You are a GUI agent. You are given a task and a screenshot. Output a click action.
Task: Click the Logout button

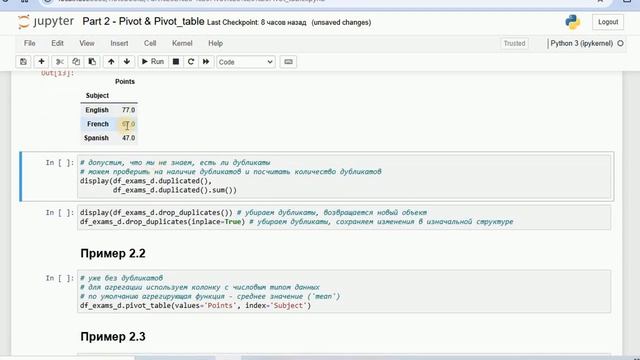(608, 22)
